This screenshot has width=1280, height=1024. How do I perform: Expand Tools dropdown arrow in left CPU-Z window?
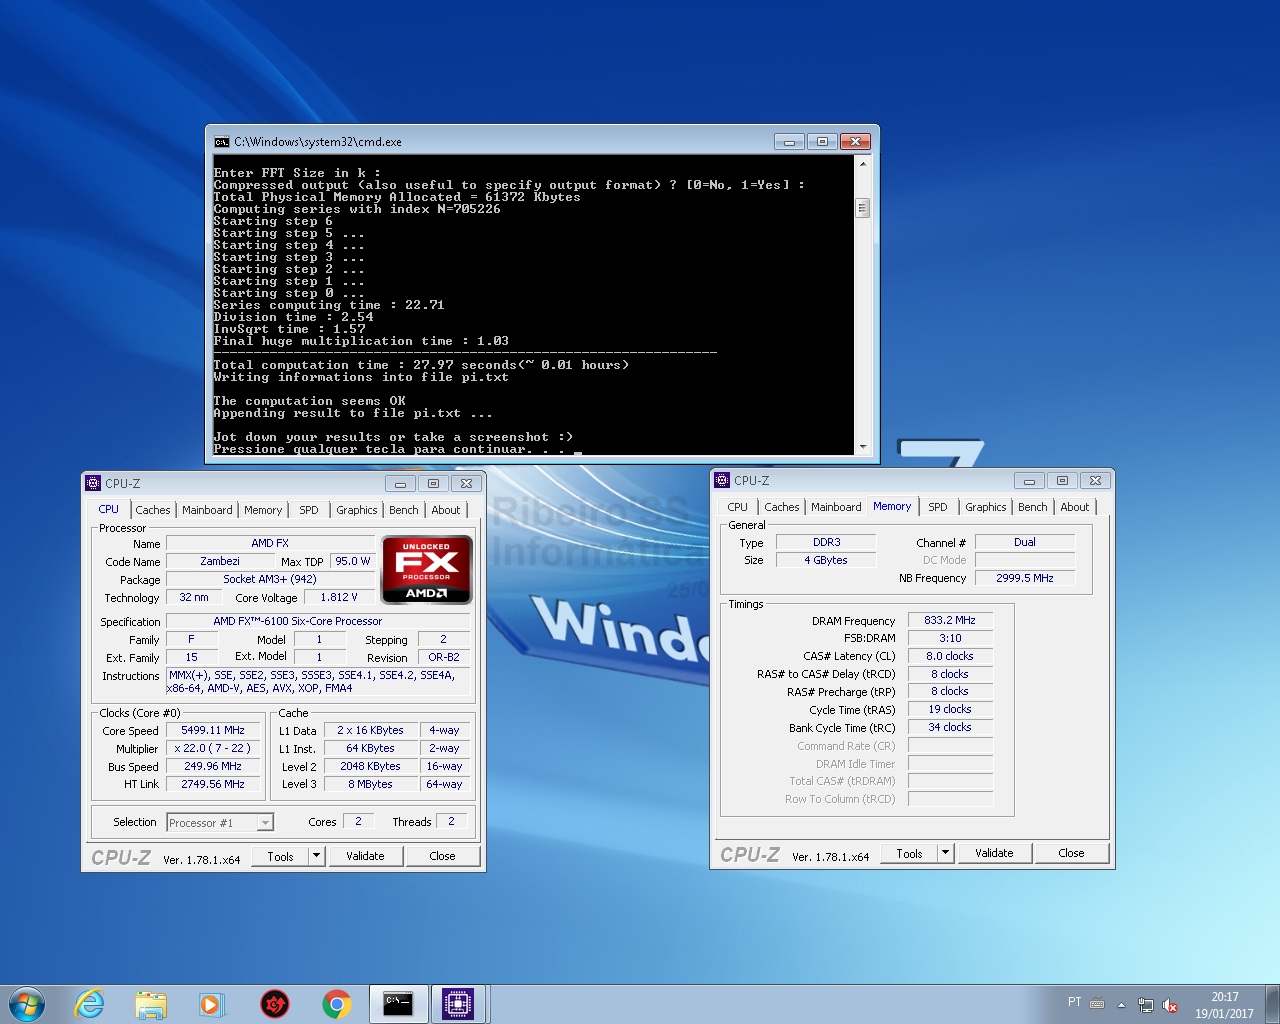[317, 856]
